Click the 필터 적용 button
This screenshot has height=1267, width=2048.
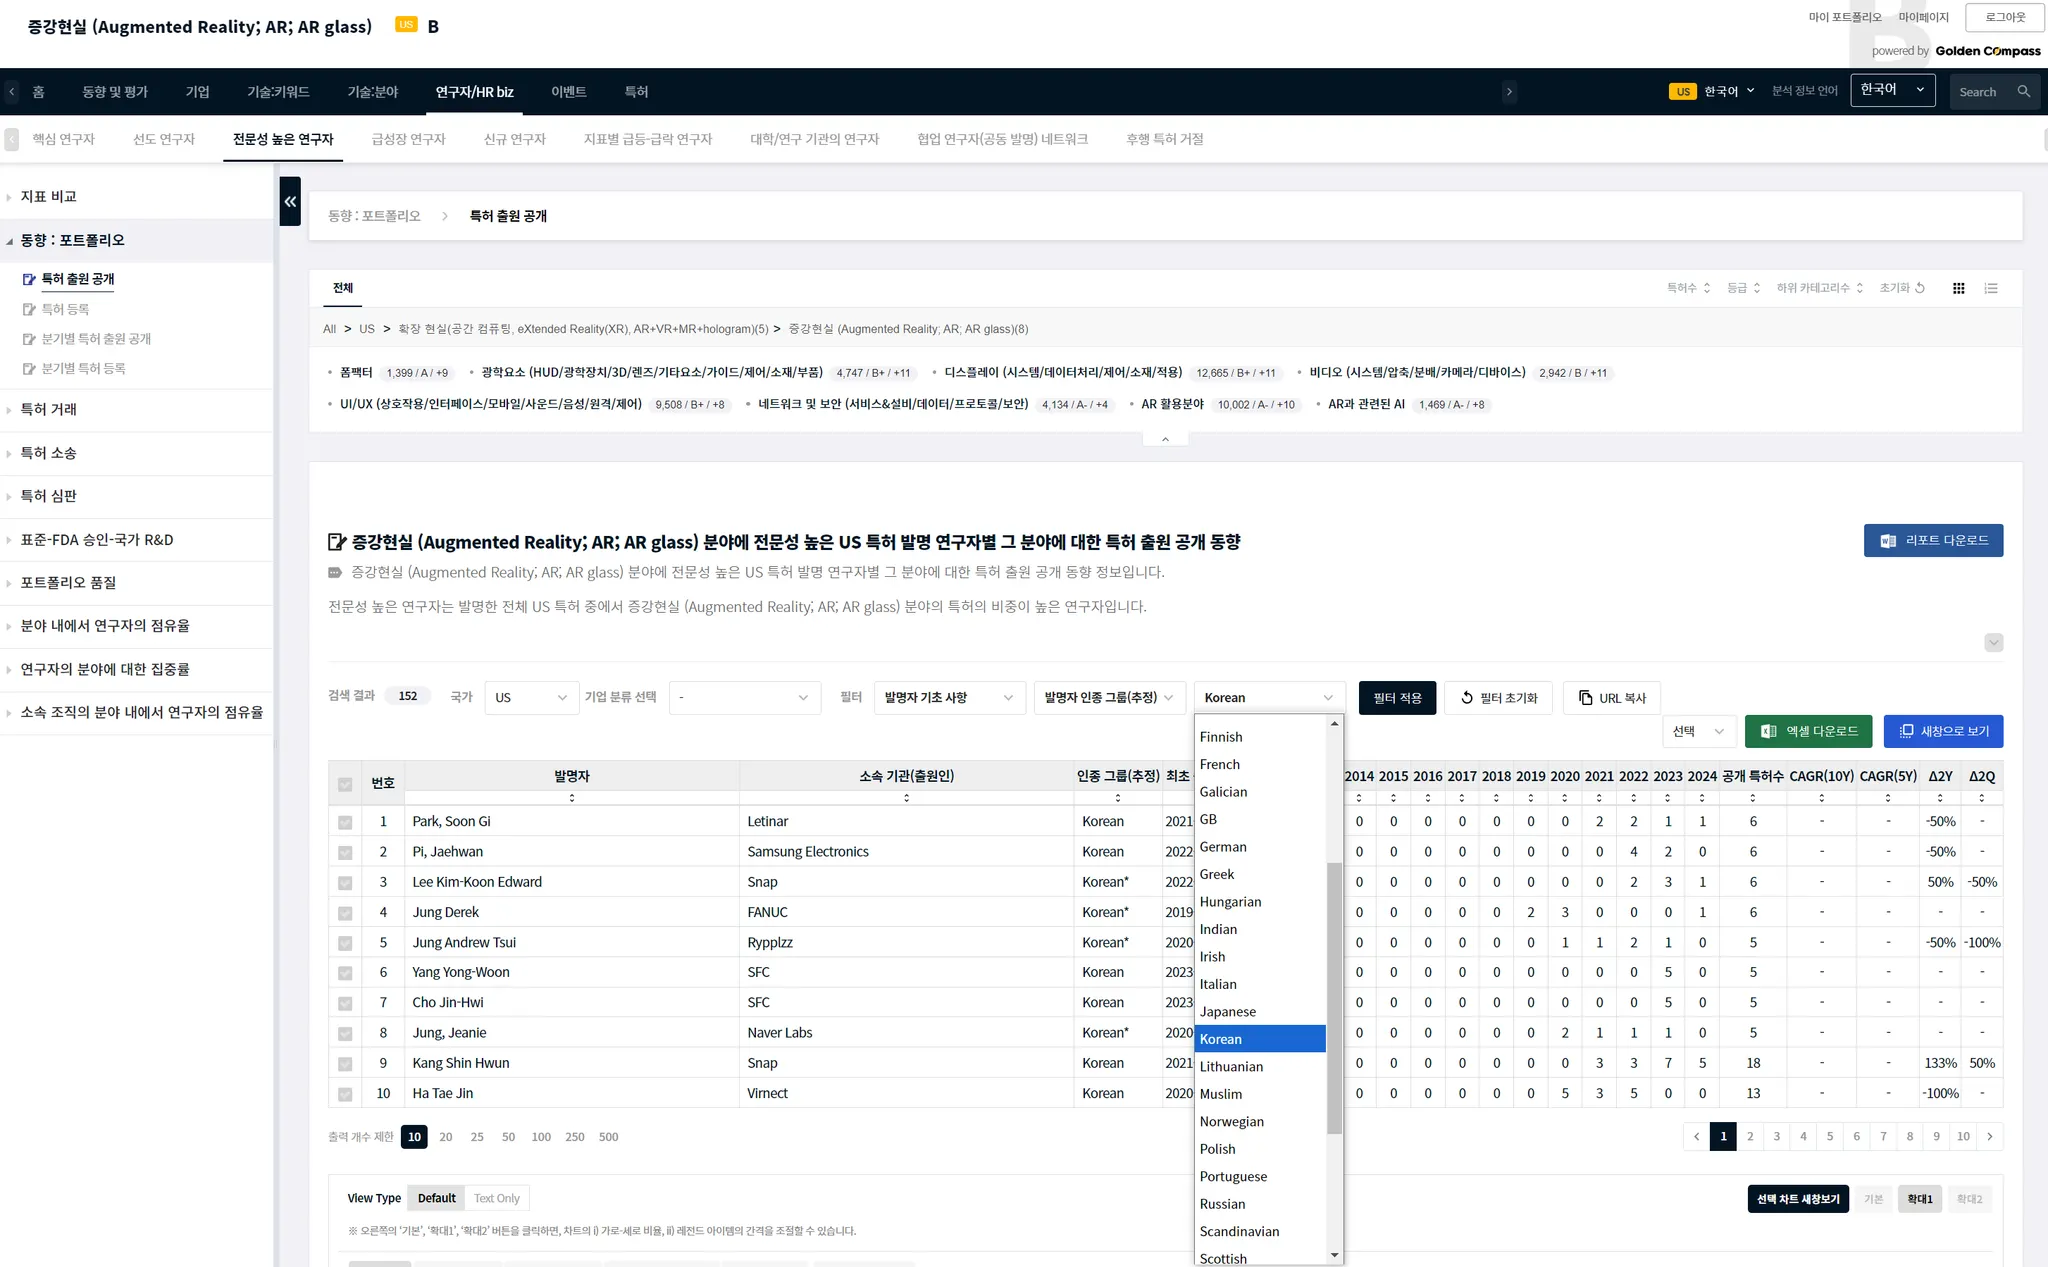1397,698
